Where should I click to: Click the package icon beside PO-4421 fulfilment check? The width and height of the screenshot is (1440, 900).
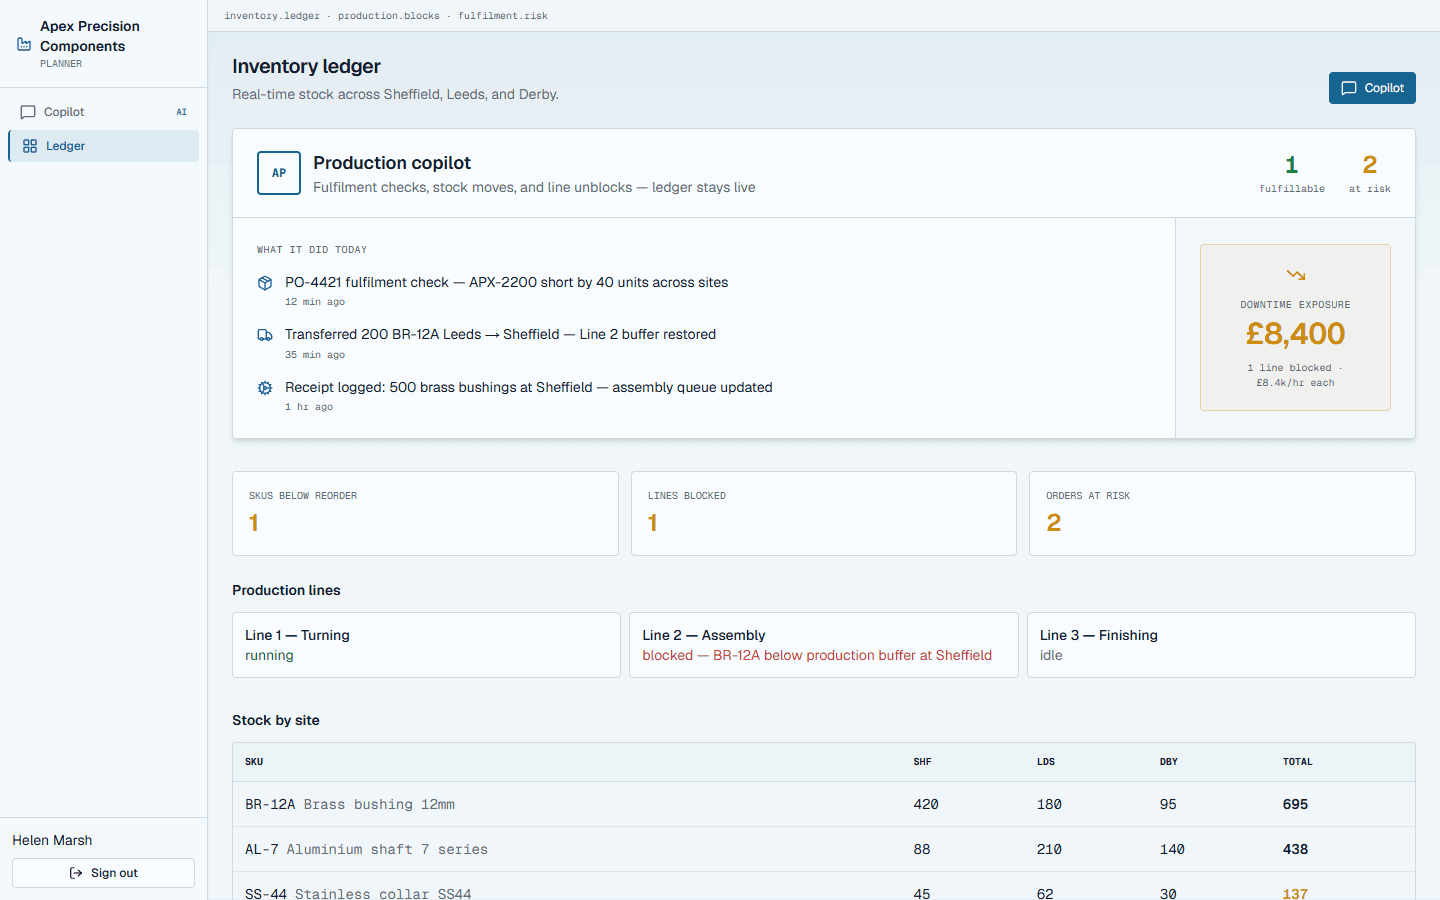[x=265, y=283]
